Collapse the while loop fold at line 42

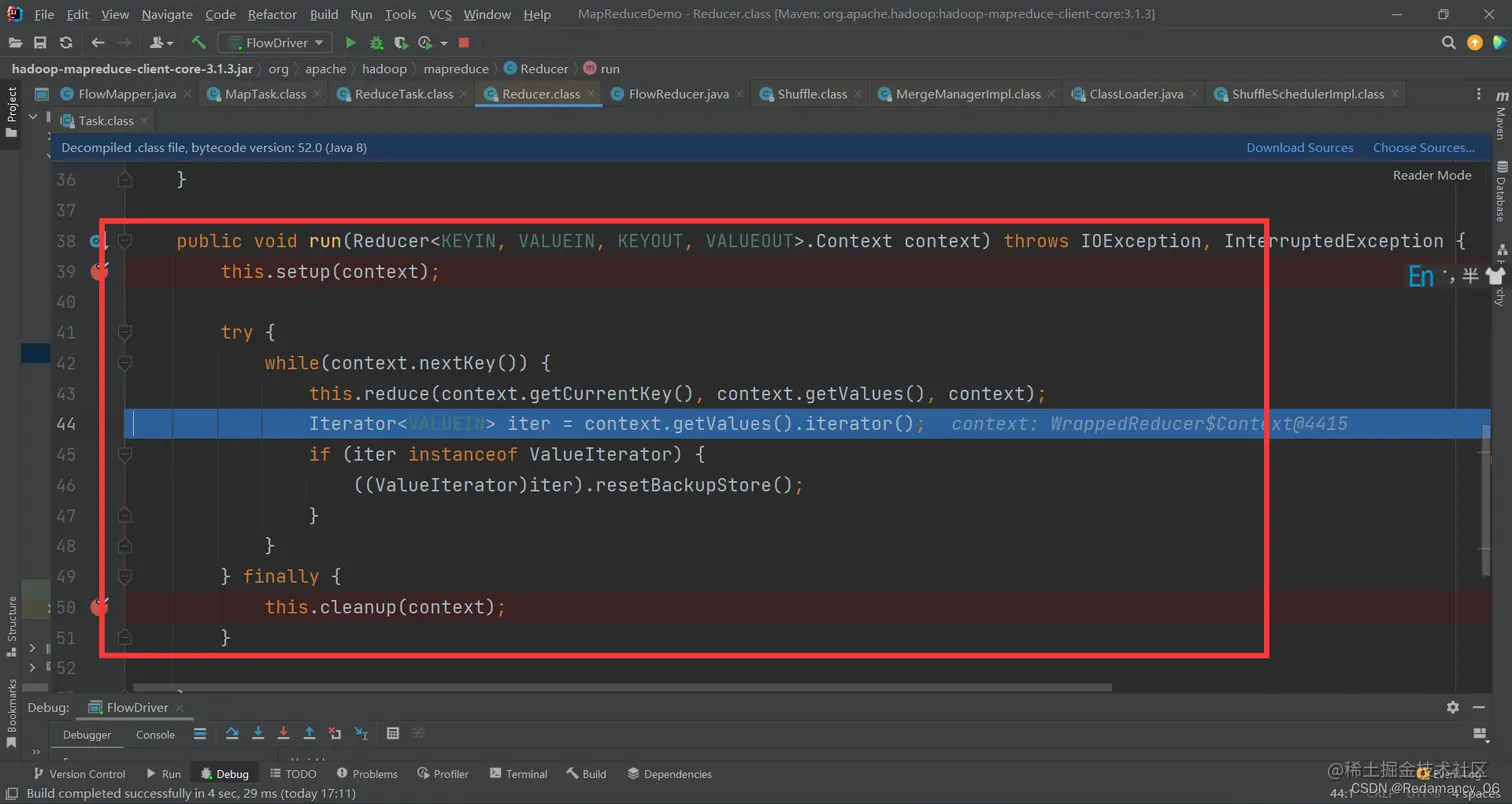[x=125, y=363]
